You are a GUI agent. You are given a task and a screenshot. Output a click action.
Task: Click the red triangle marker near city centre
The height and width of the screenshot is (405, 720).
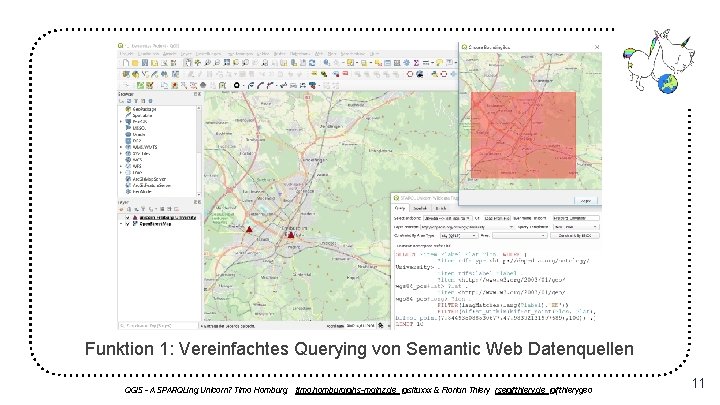point(291,235)
